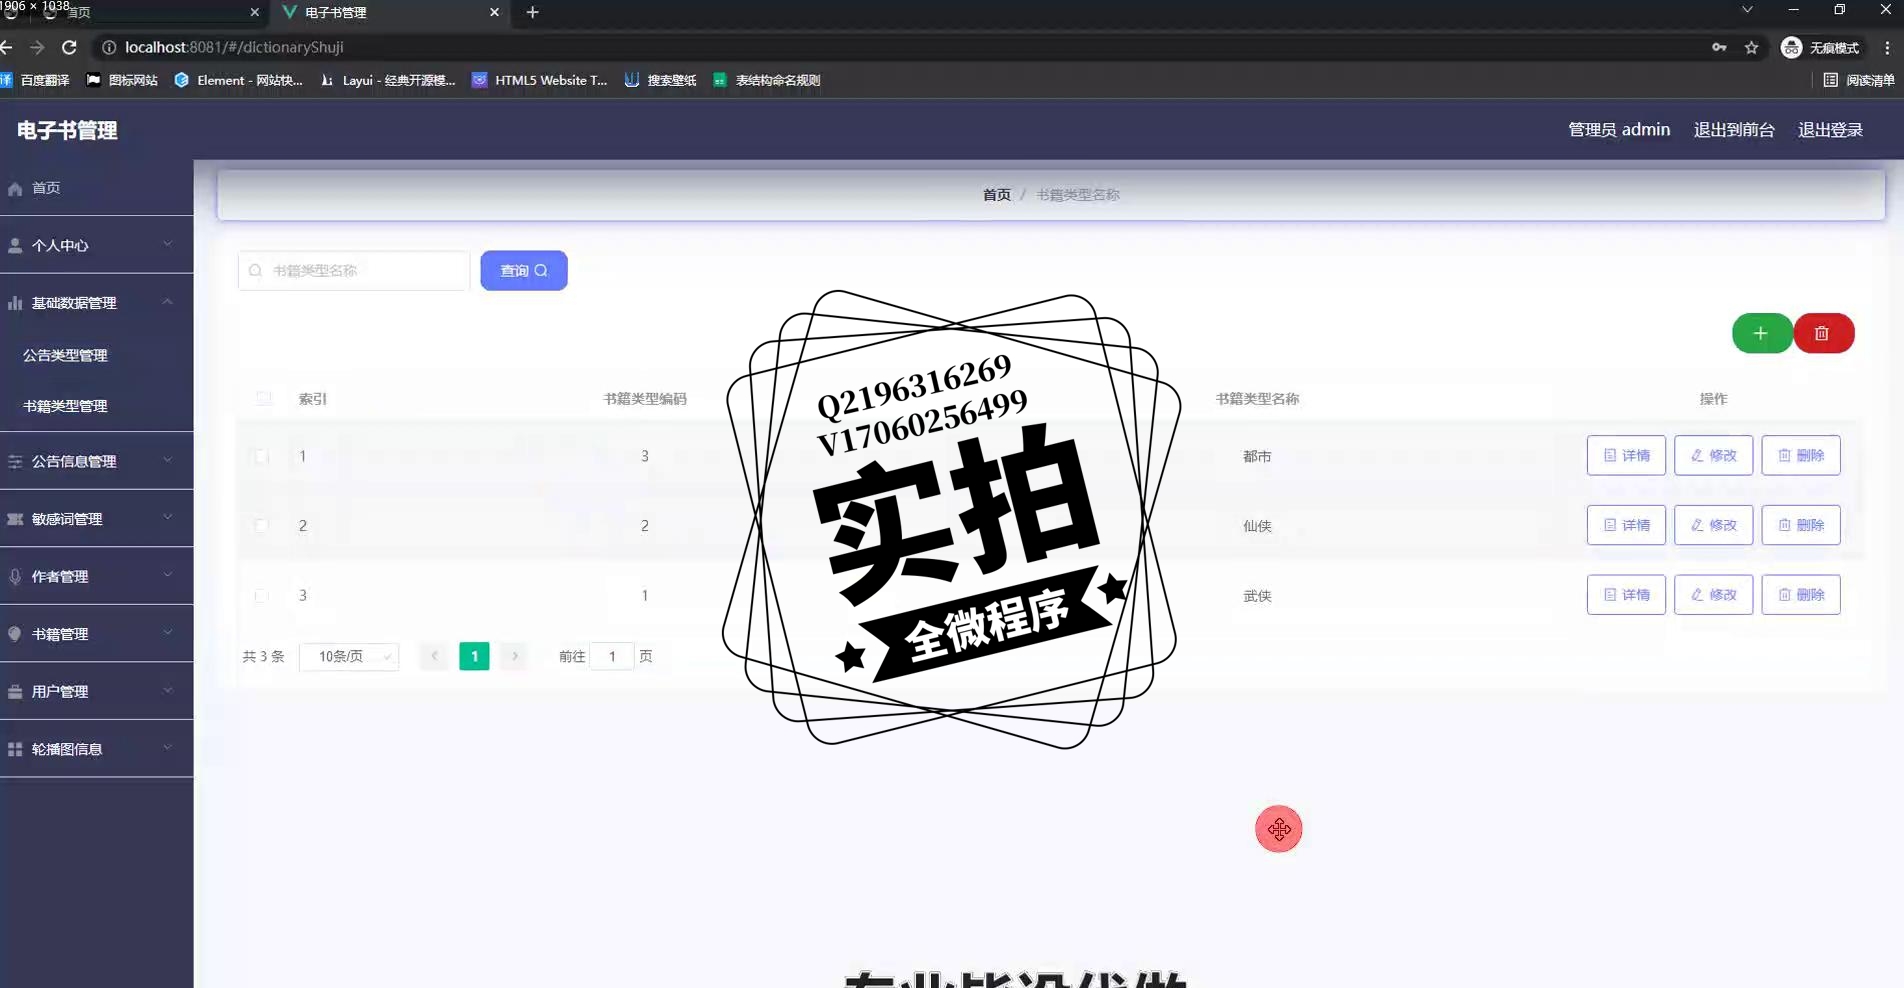Click 修改 for the 武侠 row

pyautogui.click(x=1713, y=594)
